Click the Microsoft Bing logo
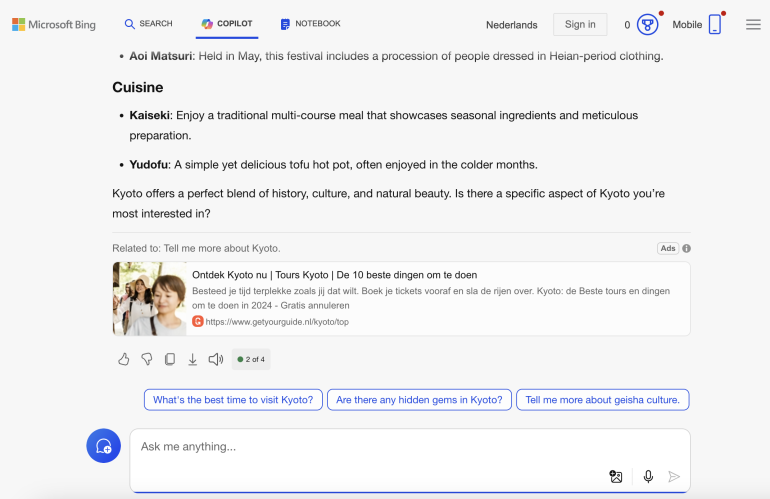 (x=54, y=24)
